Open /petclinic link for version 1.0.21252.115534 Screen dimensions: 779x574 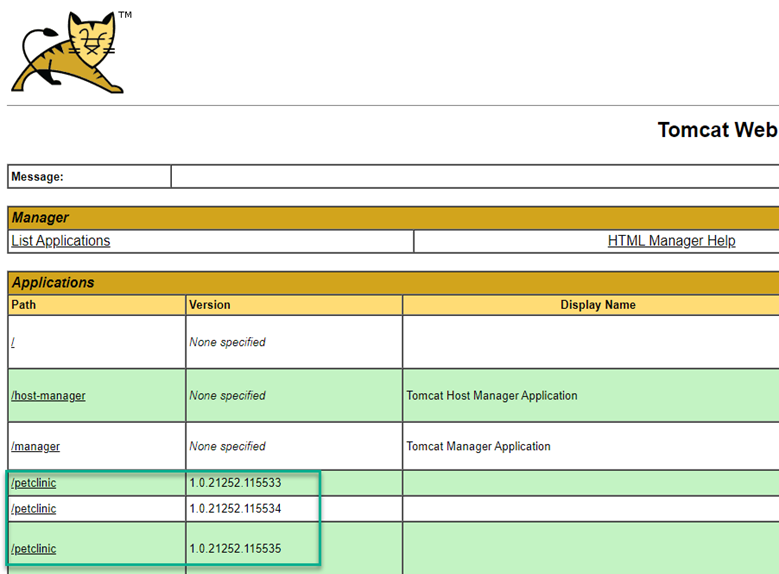click(34, 509)
